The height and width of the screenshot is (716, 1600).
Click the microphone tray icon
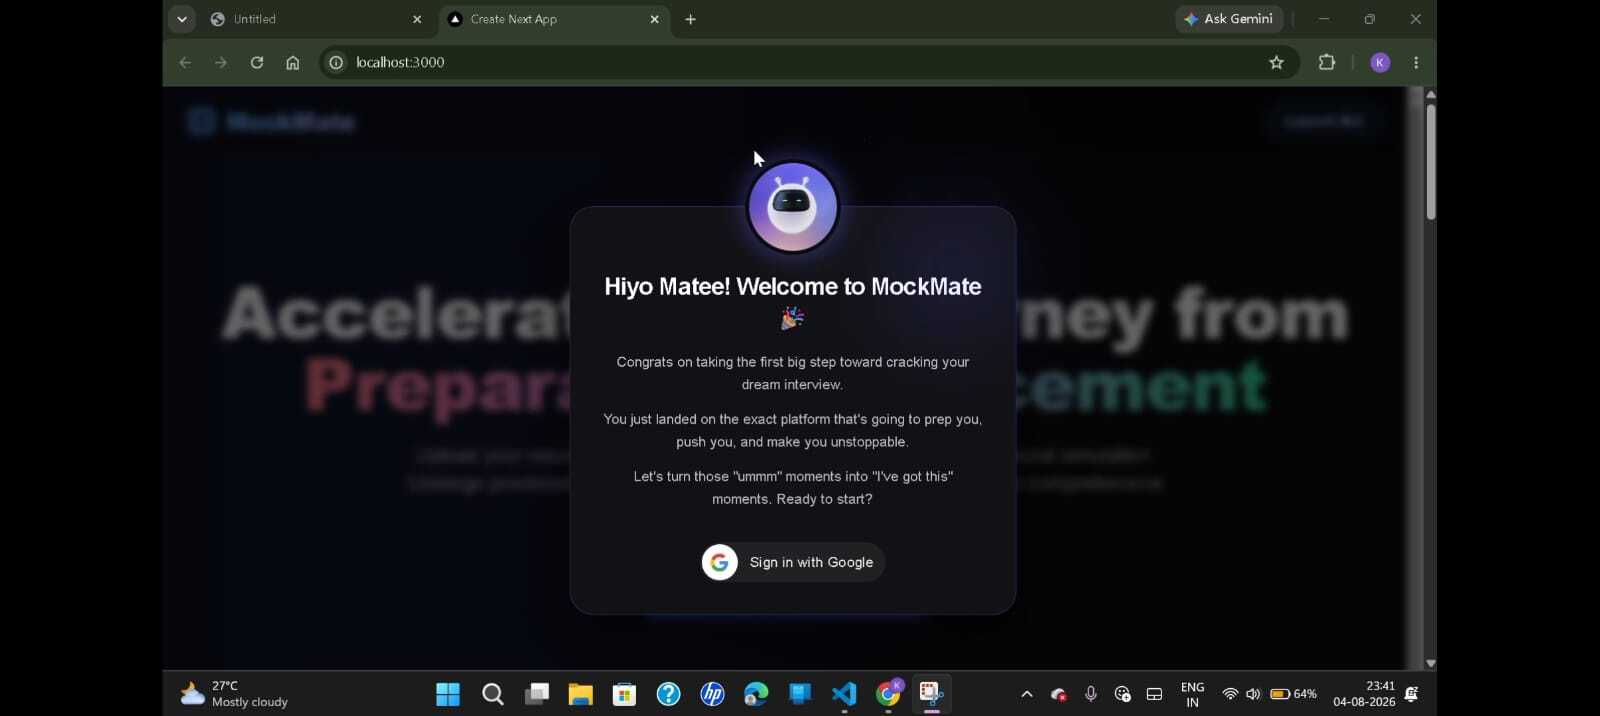(1091, 694)
